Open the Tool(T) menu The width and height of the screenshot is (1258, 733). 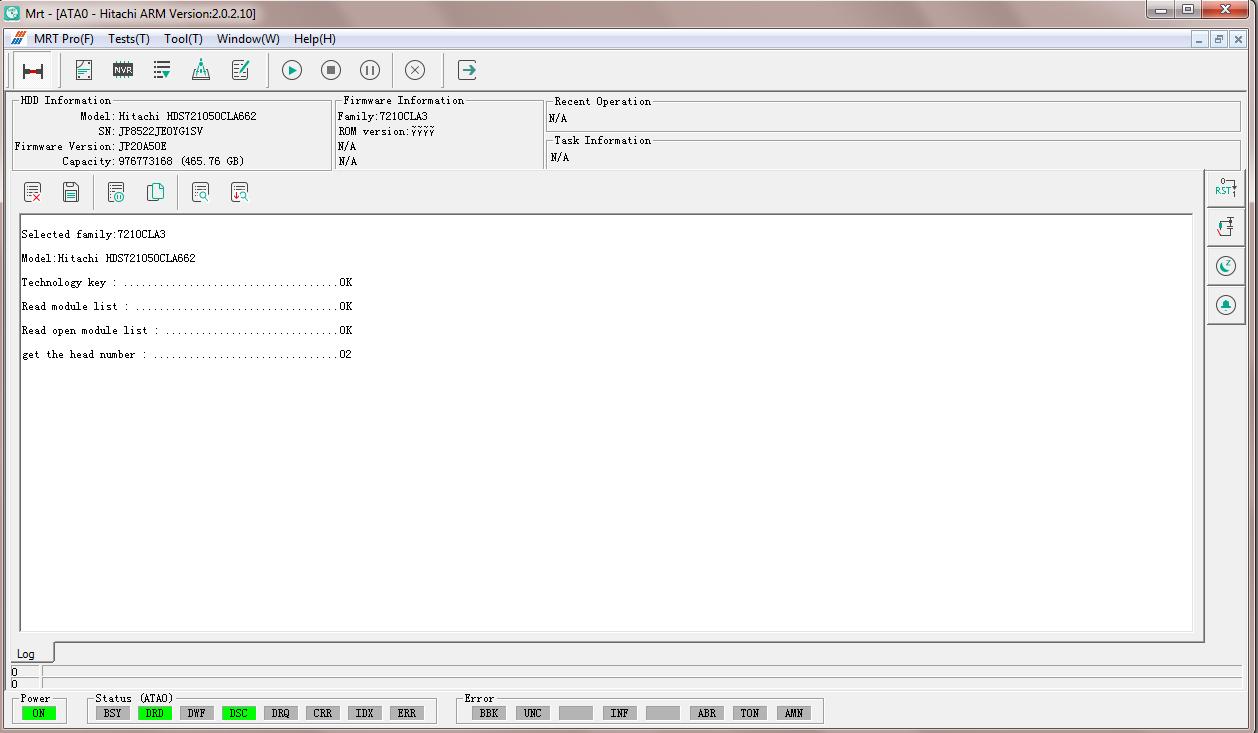pyautogui.click(x=184, y=39)
